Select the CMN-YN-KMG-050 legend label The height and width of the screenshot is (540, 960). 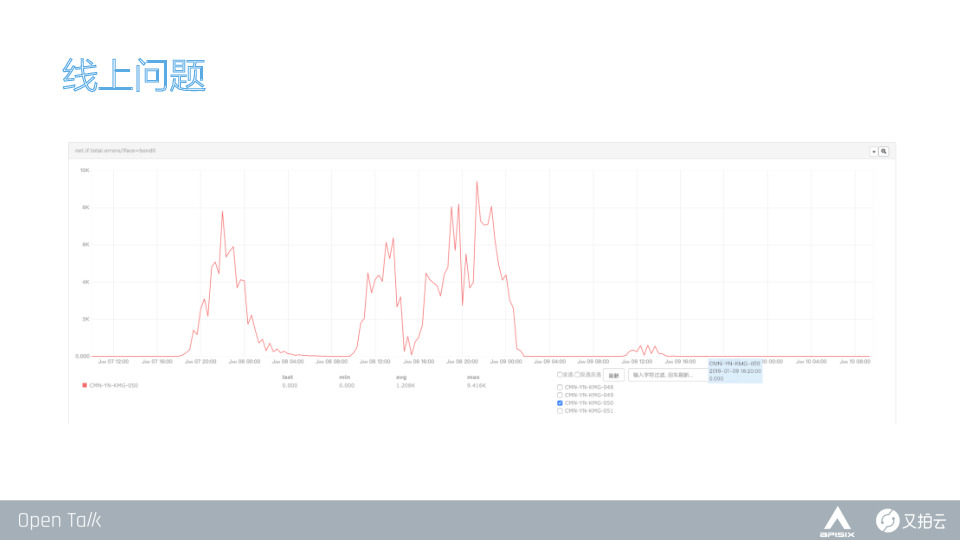click(x=113, y=386)
